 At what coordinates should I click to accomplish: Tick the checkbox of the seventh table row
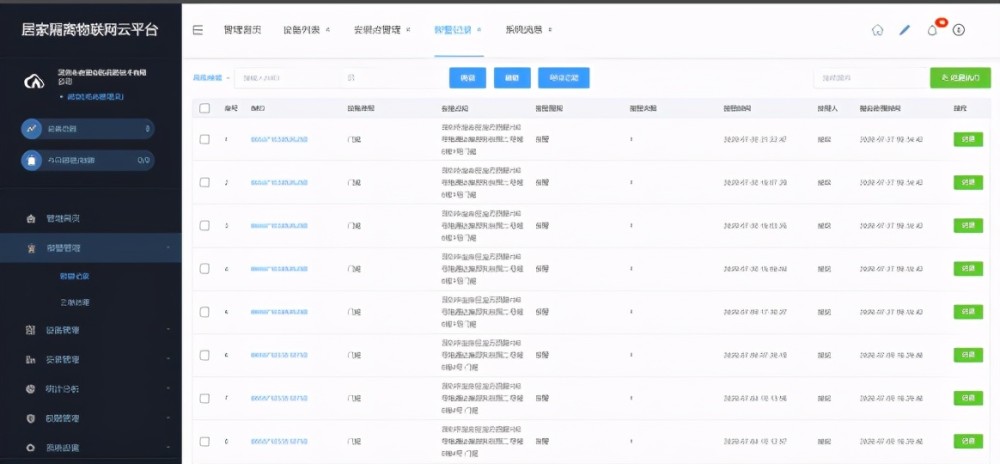click(205, 398)
